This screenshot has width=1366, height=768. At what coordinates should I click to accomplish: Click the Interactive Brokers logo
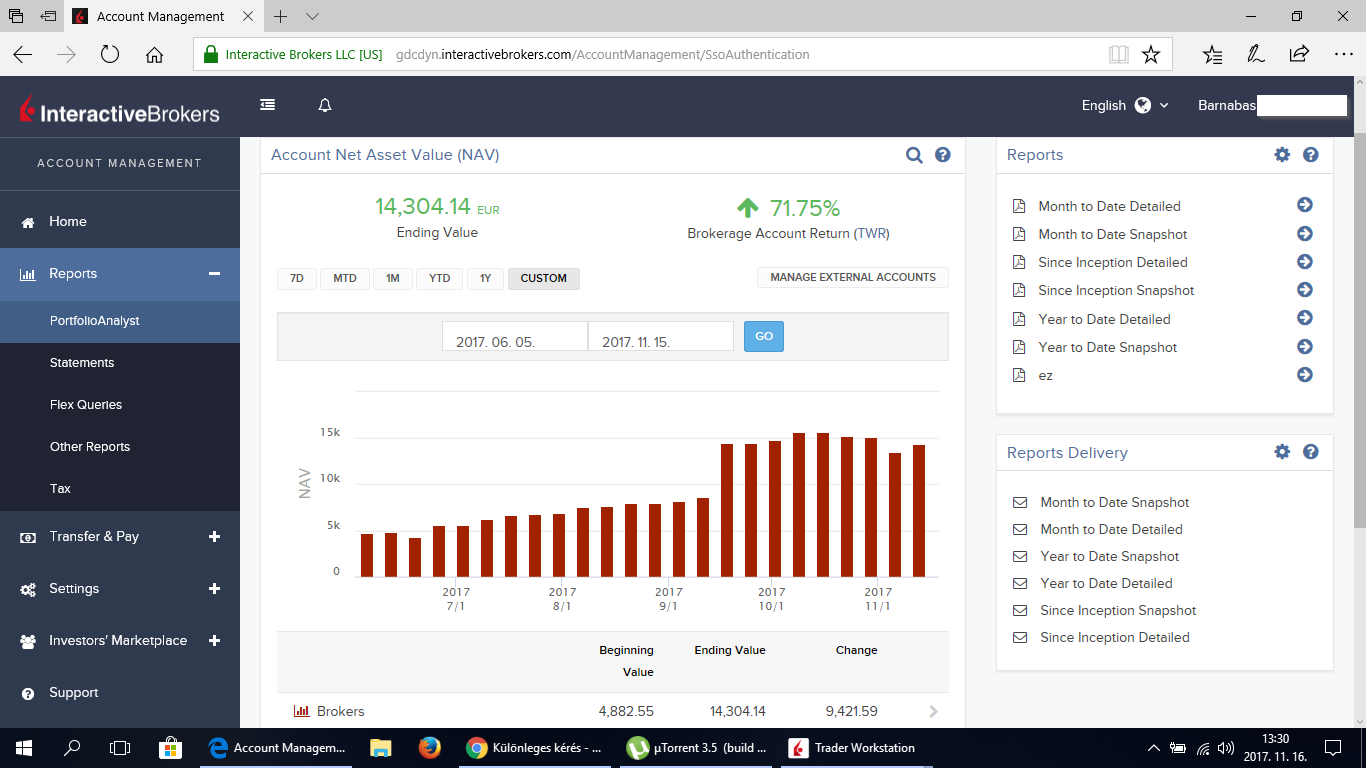click(x=120, y=111)
